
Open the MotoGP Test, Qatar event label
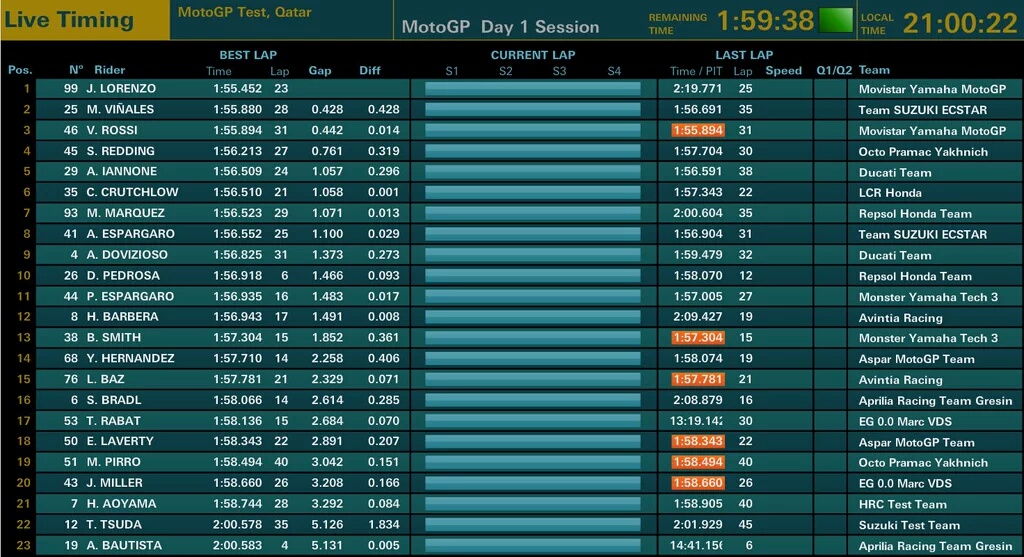pos(244,13)
